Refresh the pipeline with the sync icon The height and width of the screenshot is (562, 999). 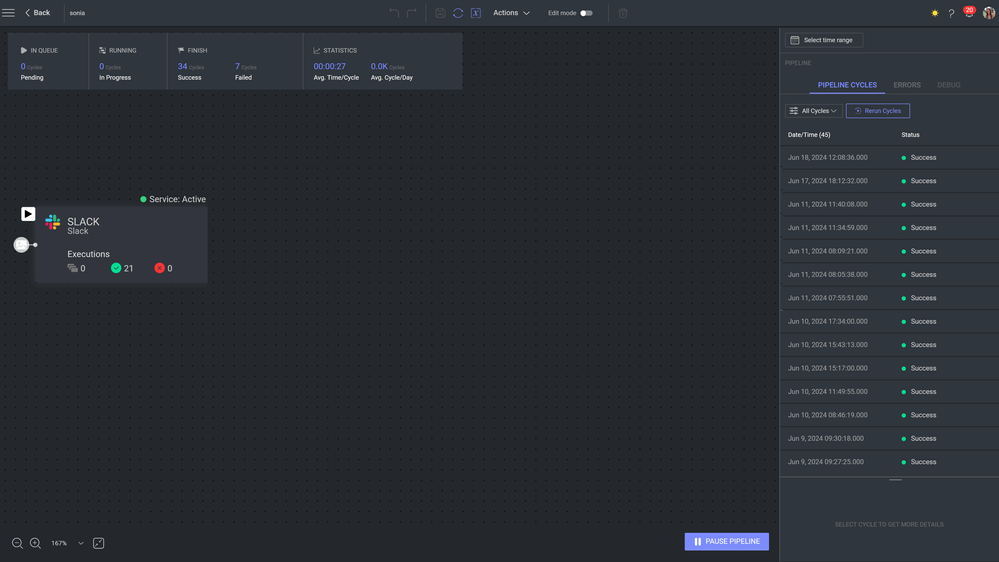coord(458,13)
